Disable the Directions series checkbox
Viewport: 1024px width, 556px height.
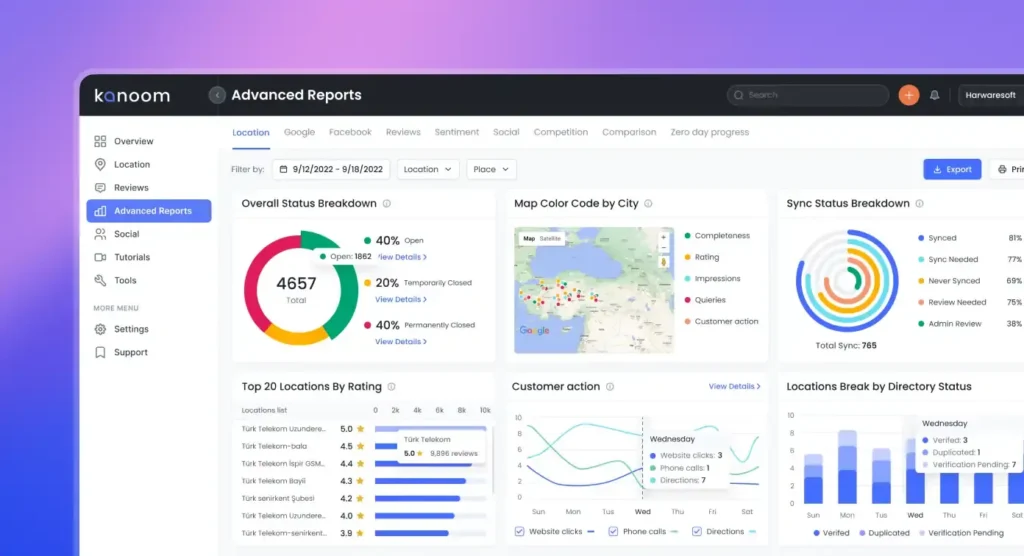point(695,532)
